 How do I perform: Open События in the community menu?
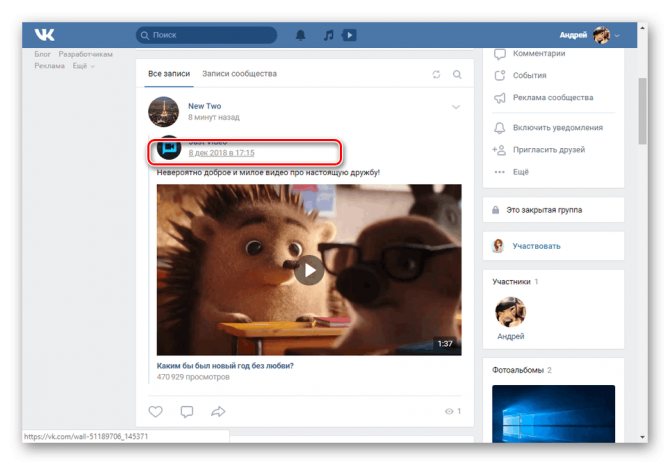pyautogui.click(x=529, y=76)
